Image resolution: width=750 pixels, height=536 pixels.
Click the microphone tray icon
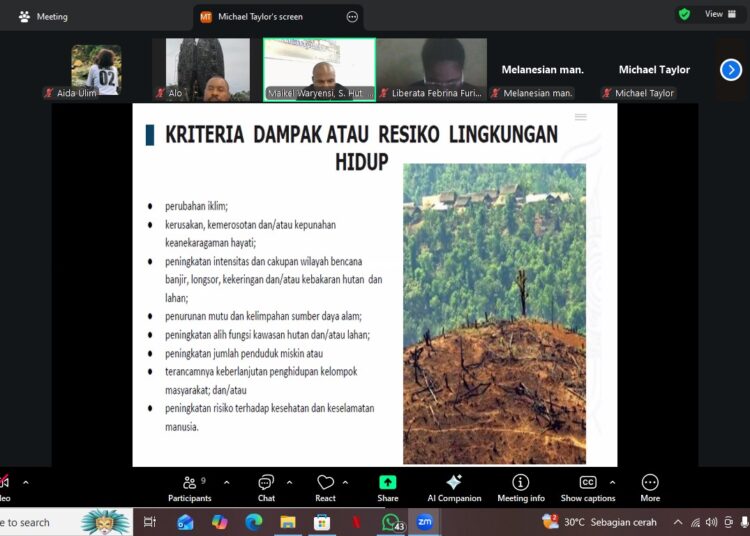(x=745, y=522)
